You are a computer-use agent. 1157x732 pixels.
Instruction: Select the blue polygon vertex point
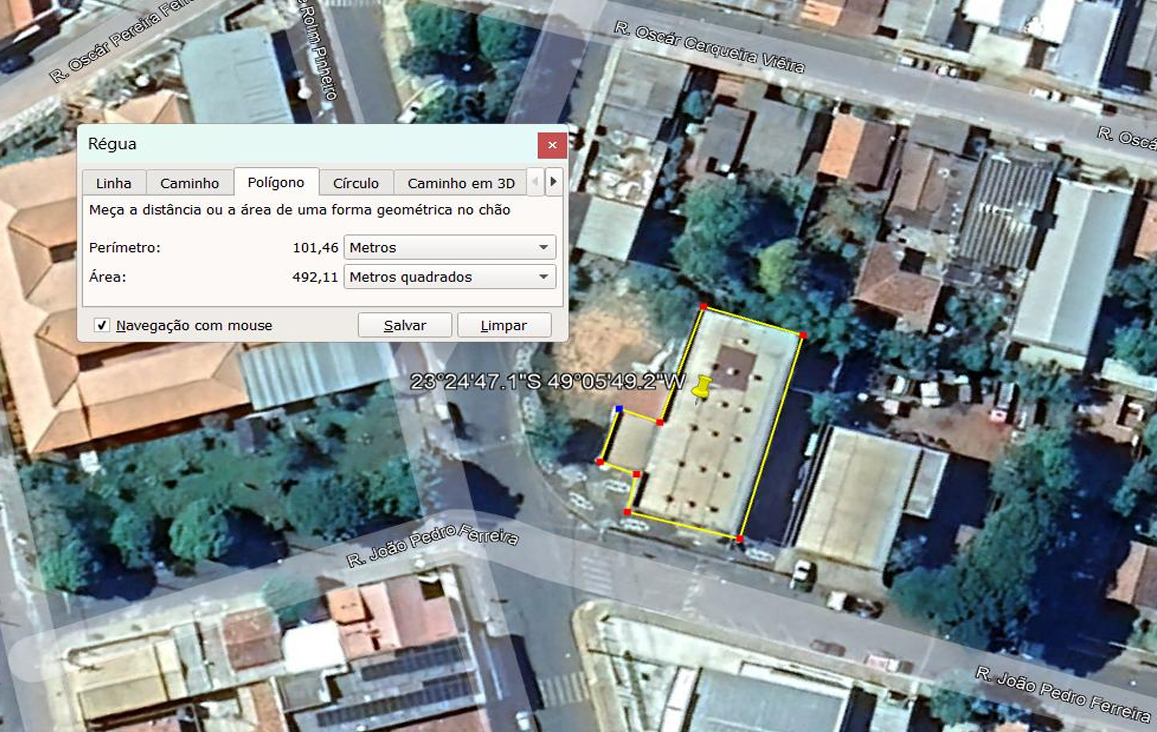point(619,410)
